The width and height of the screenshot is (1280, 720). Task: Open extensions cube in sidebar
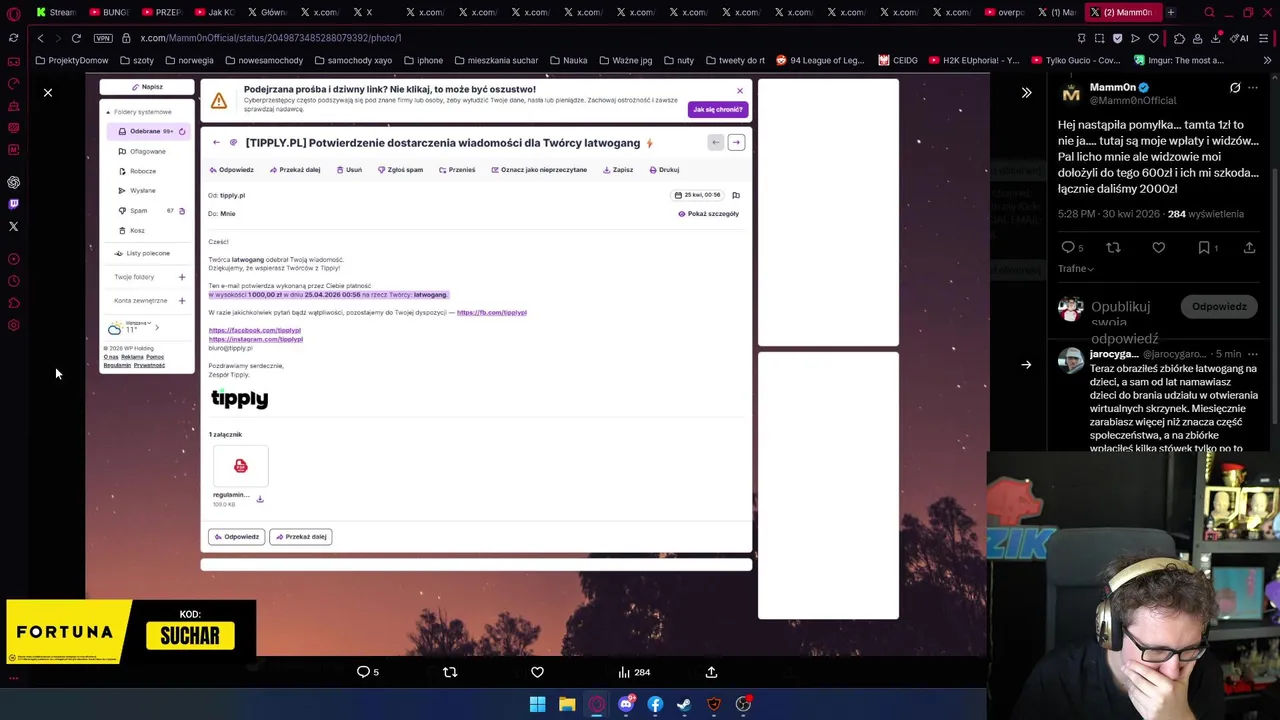point(13,303)
